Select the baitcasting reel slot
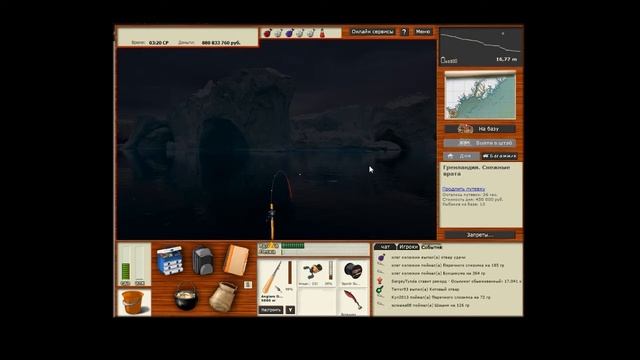This screenshot has height=360, width=640. (316, 273)
